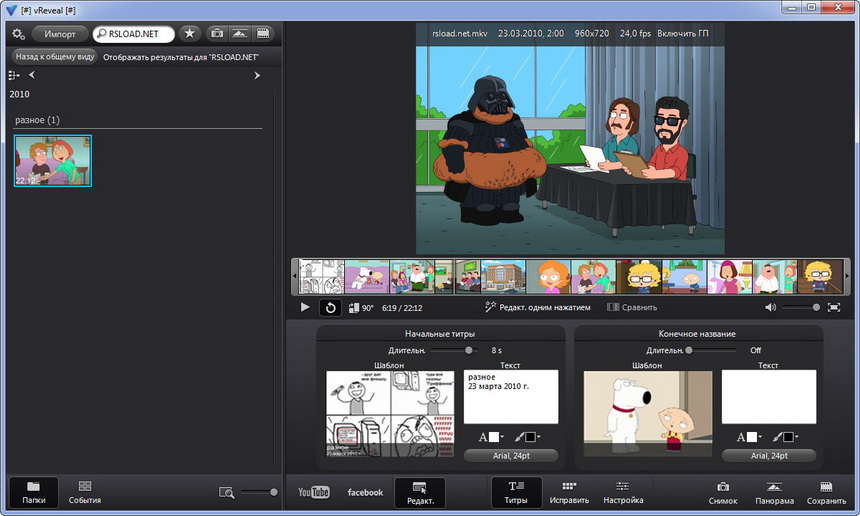The height and width of the screenshot is (516, 860).
Task: Play the video
Action: coord(305,308)
